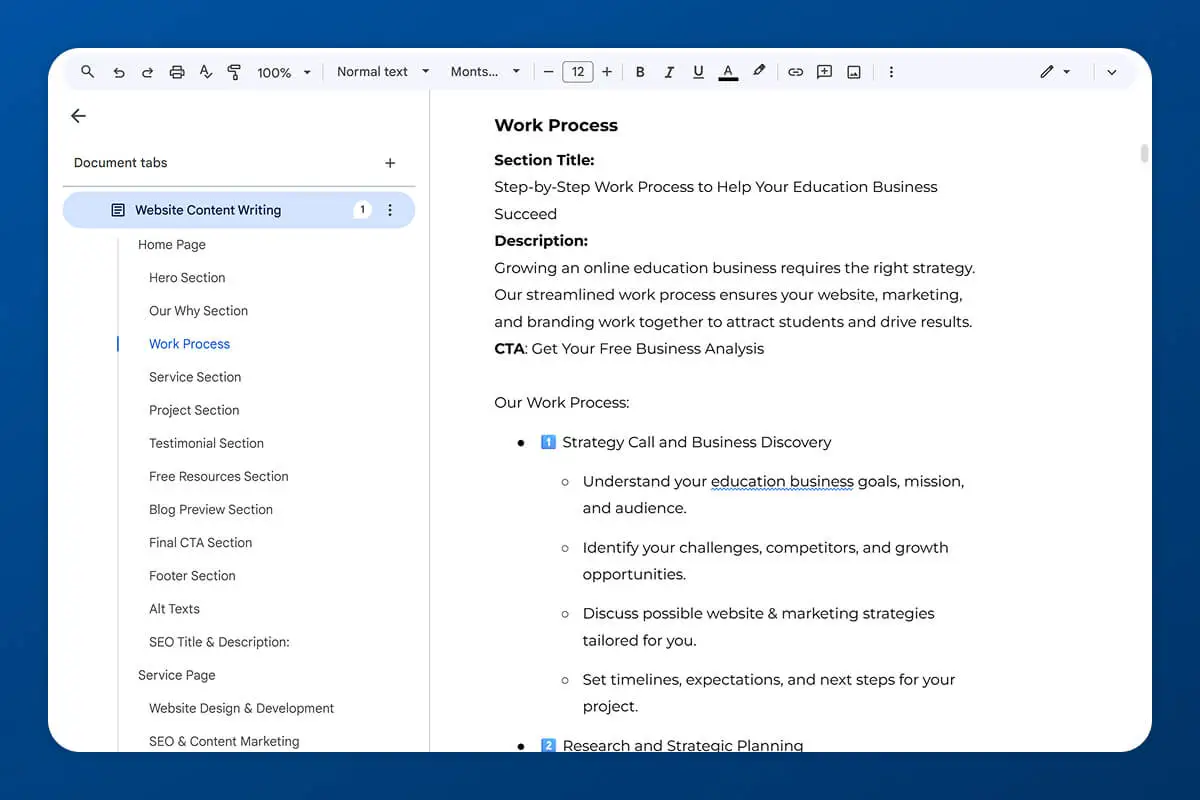The image size is (1200, 800).
Task: Open the zoom level dropdown
Action: click(x=284, y=71)
